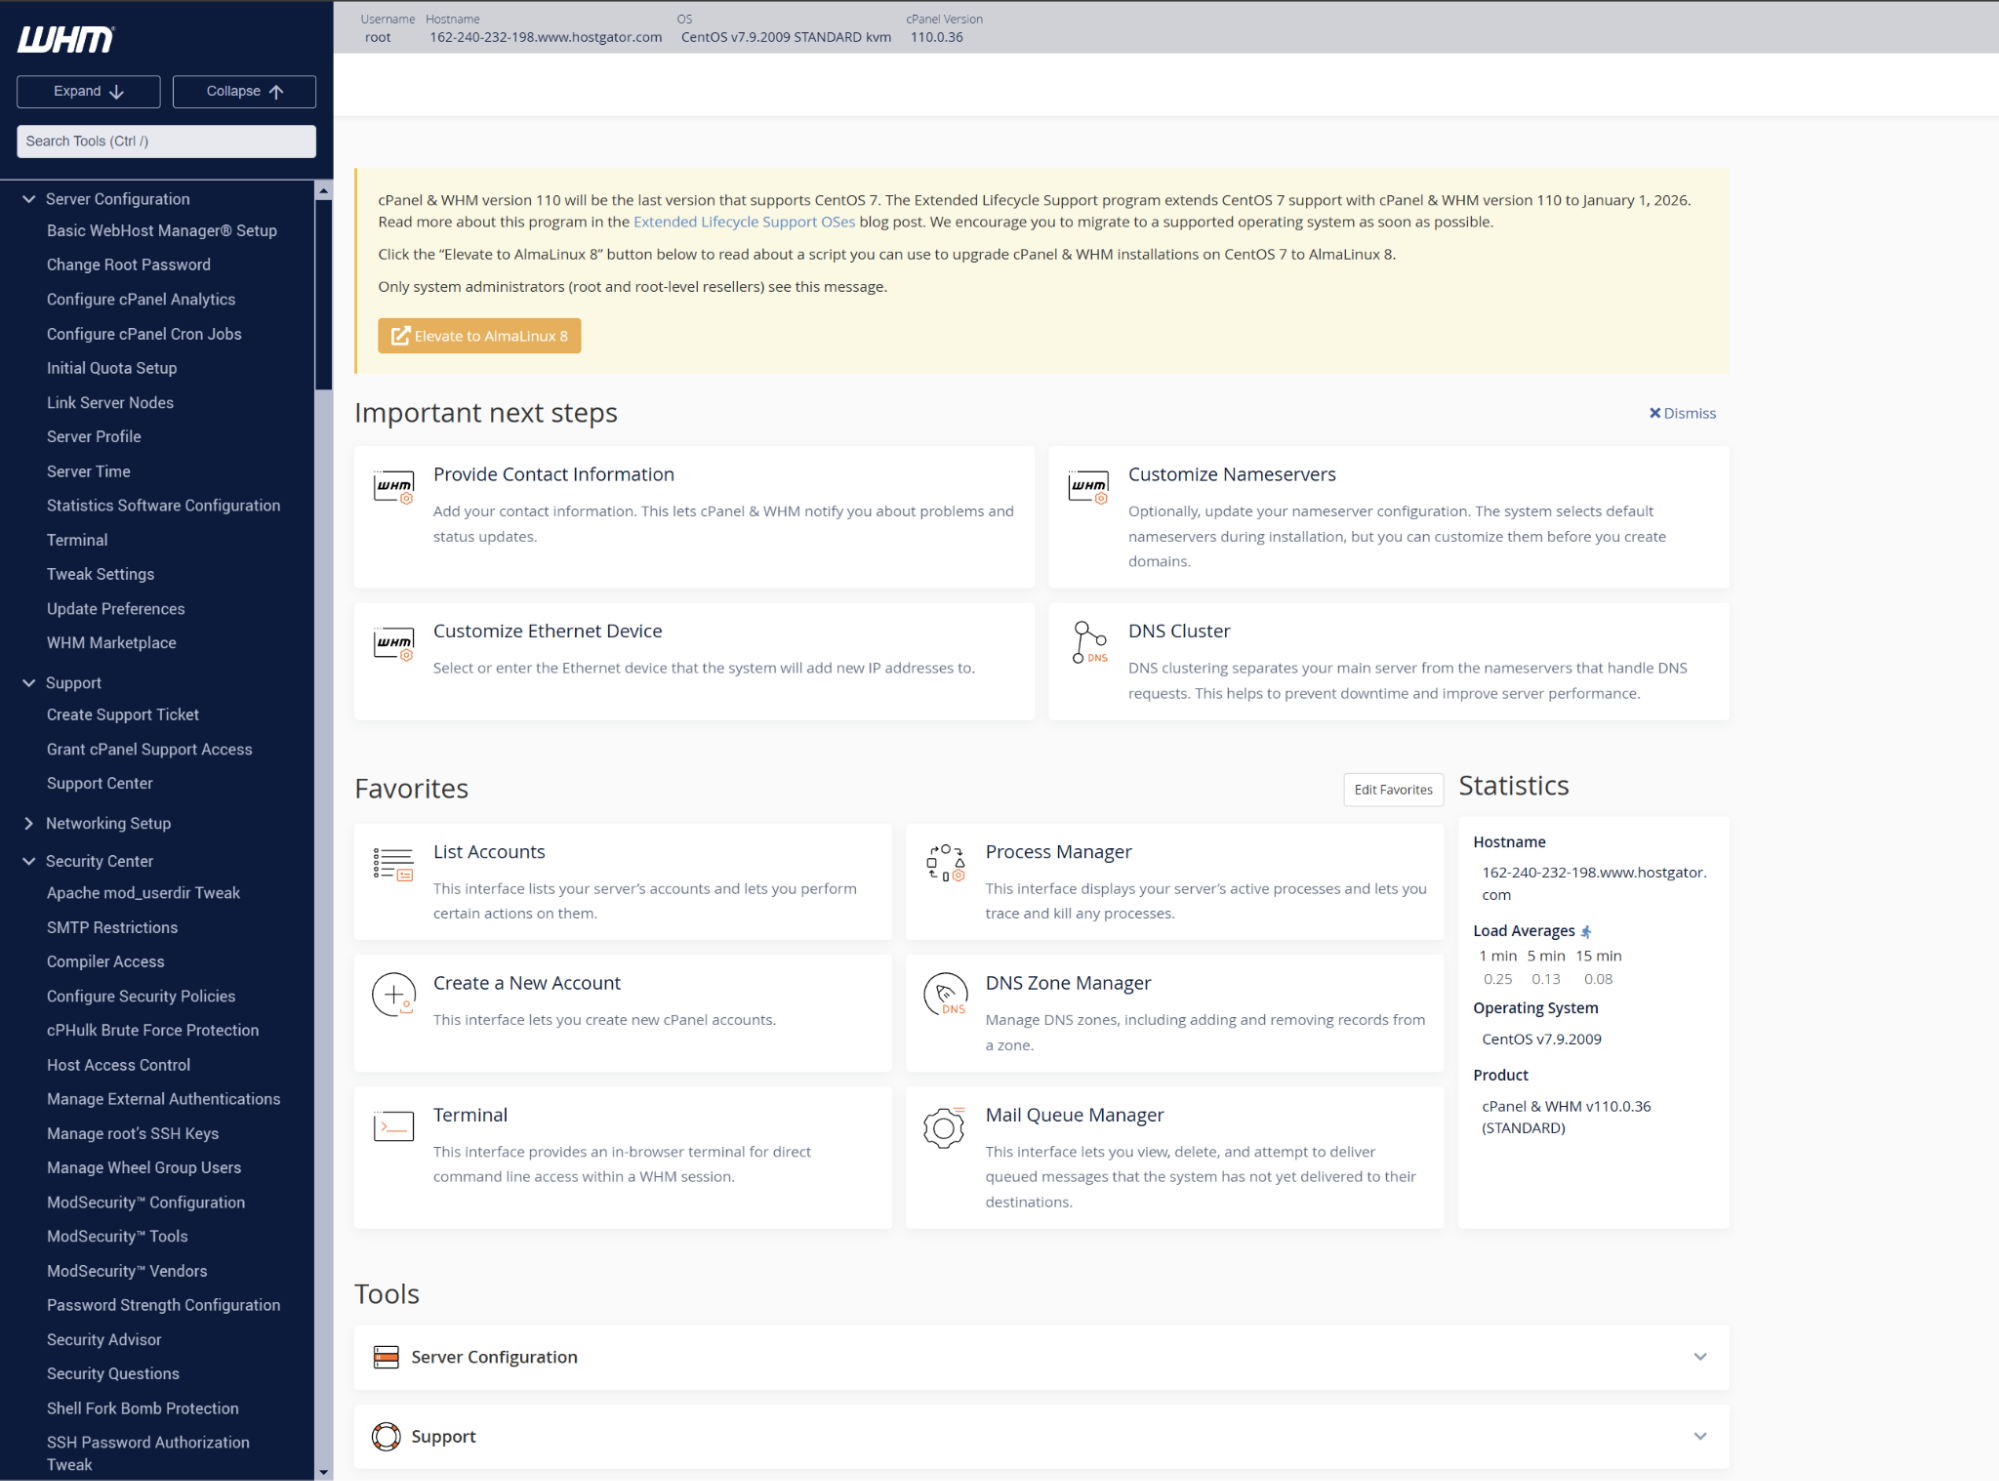This screenshot has width=1999, height=1481.
Task: Open the Mail Queue Manager gear icon
Action: pos(944,1127)
